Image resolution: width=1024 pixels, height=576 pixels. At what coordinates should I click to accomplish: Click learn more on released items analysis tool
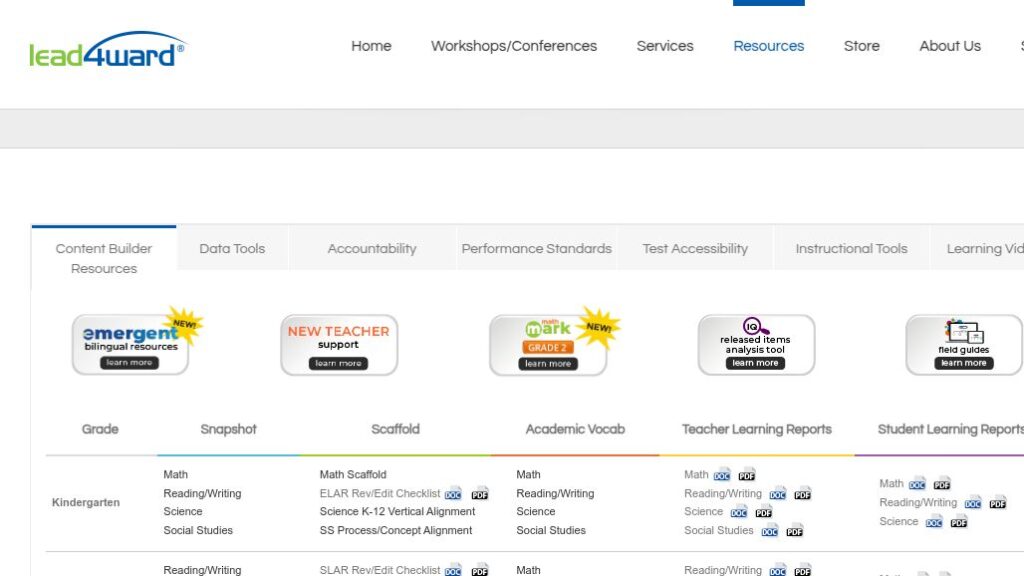point(755,363)
